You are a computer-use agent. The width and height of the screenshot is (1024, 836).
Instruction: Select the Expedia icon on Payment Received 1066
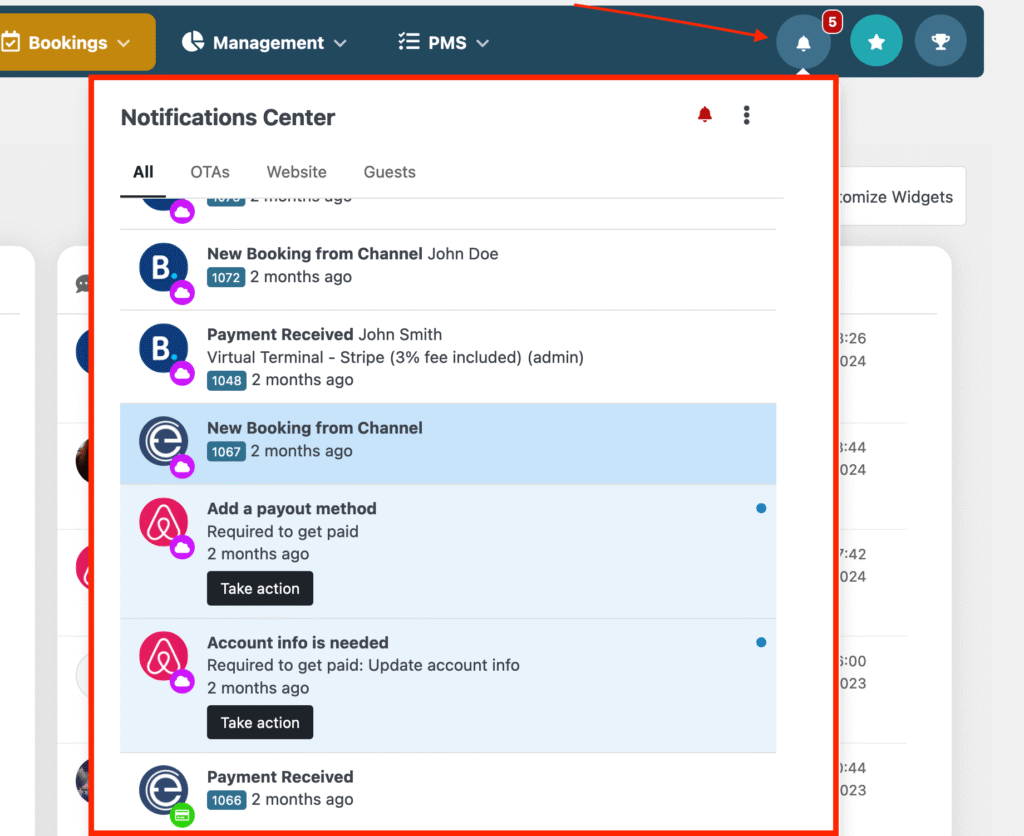click(163, 789)
